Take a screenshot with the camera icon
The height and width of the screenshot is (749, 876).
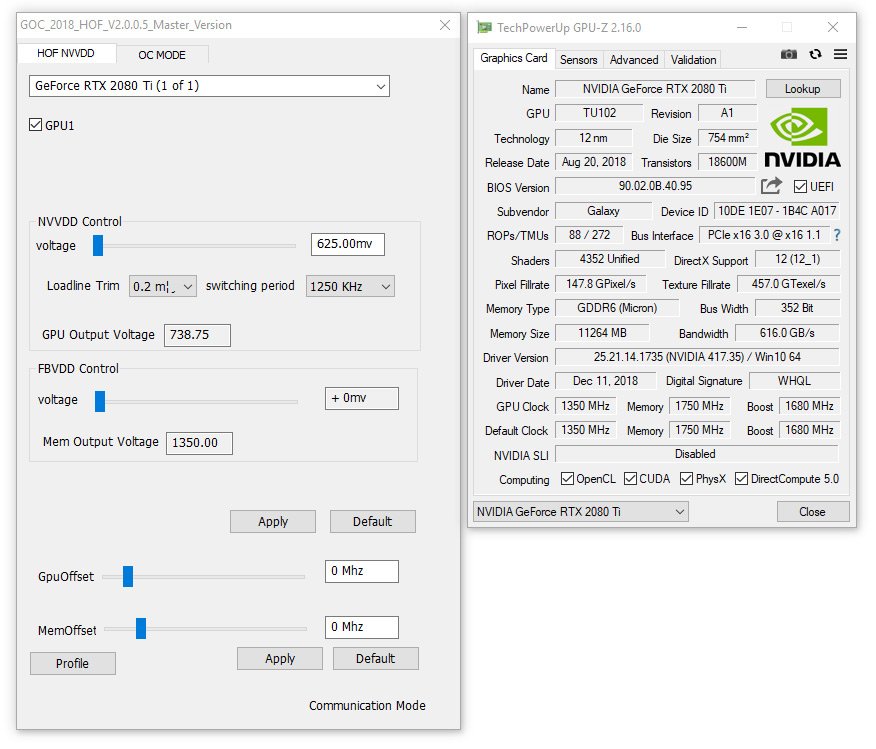pyautogui.click(x=789, y=55)
